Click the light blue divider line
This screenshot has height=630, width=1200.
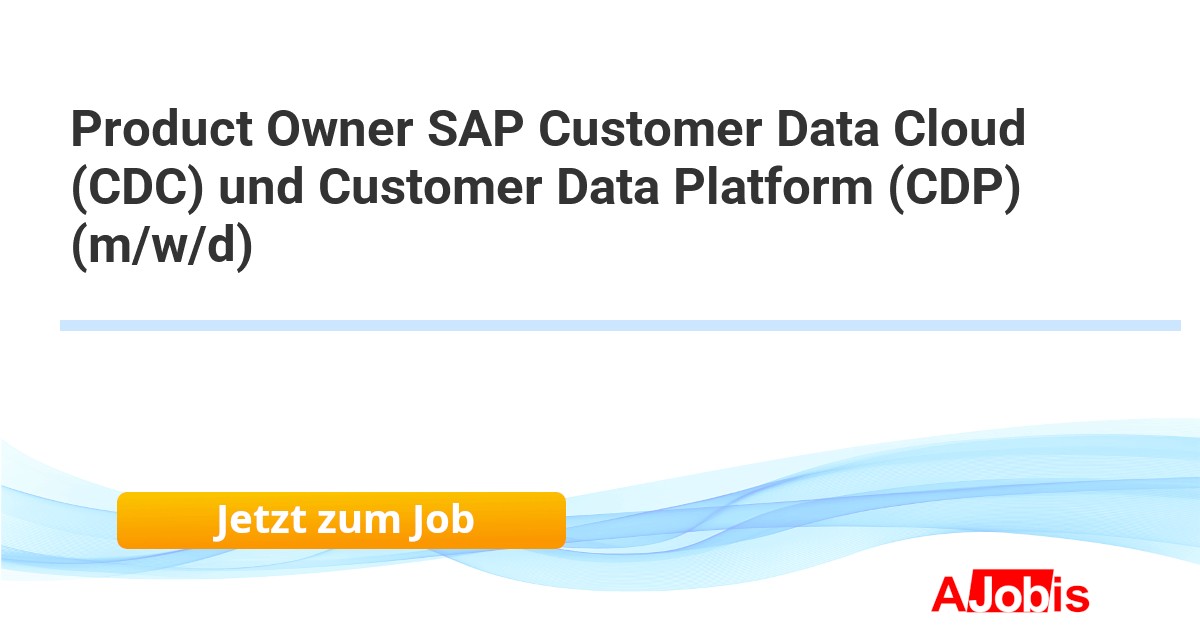(x=620, y=325)
